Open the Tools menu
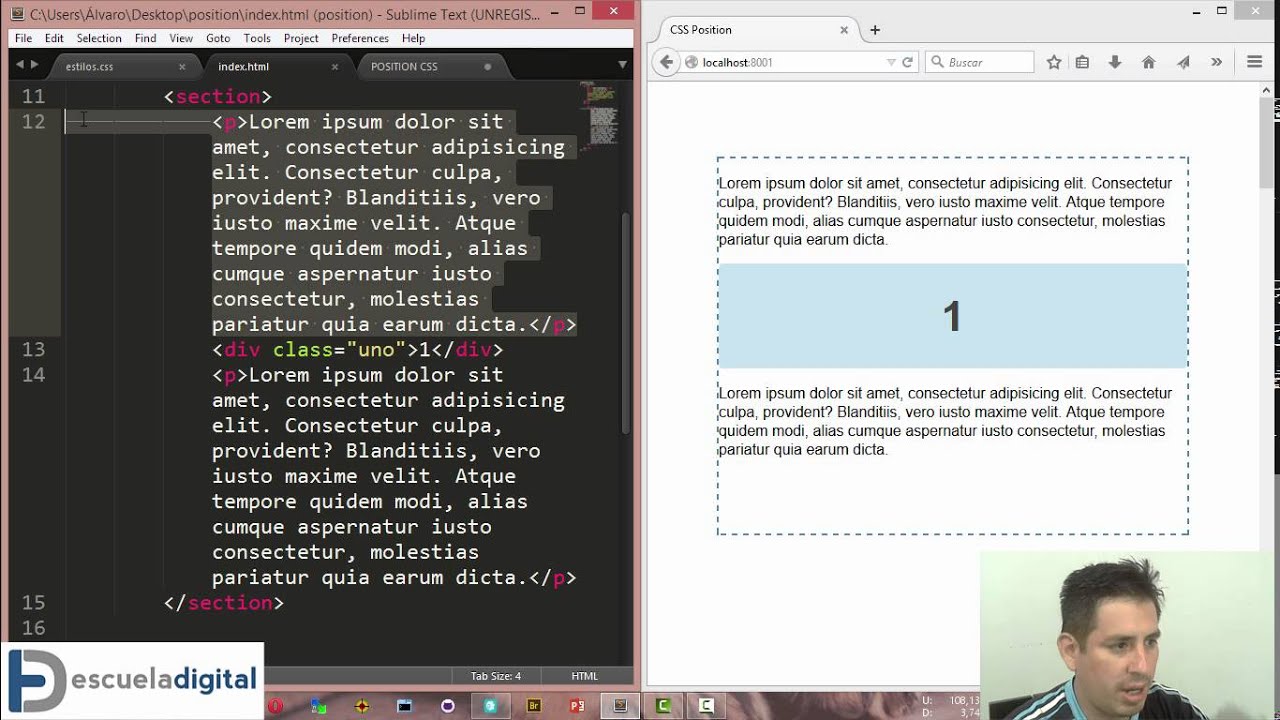This screenshot has height=720, width=1280. coord(257,38)
